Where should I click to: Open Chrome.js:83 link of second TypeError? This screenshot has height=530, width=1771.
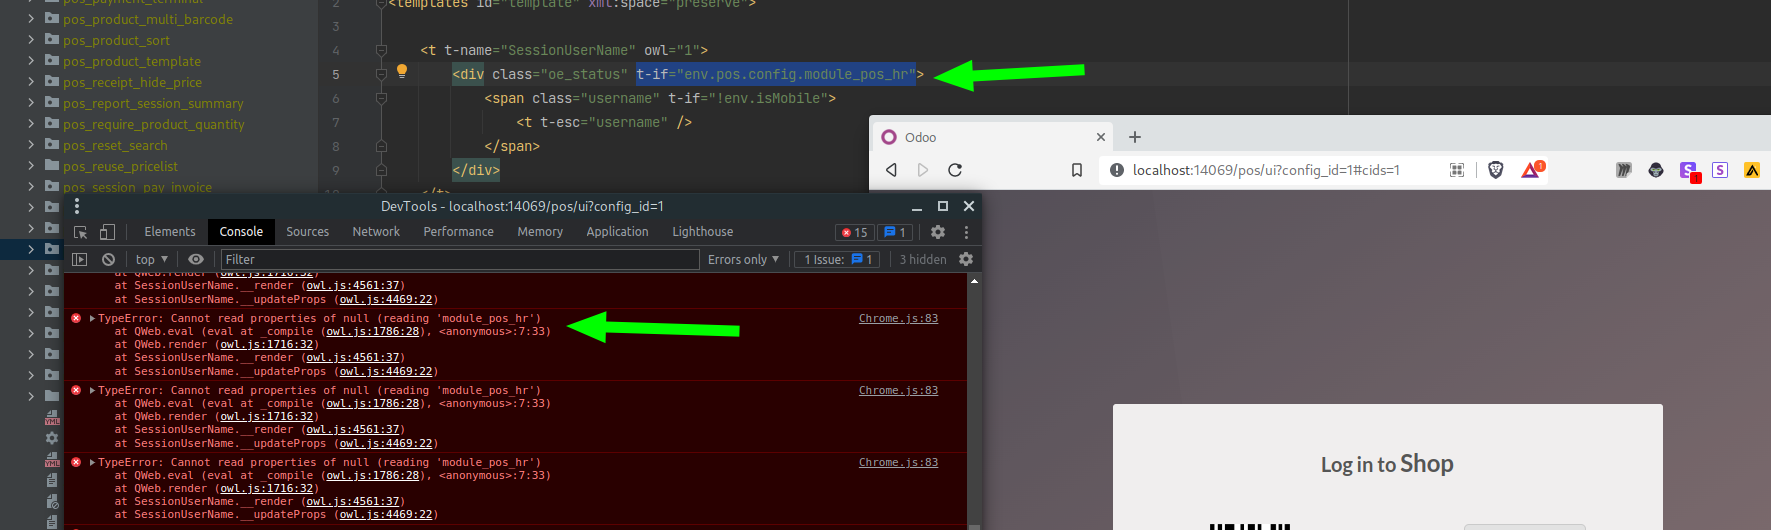tap(898, 391)
